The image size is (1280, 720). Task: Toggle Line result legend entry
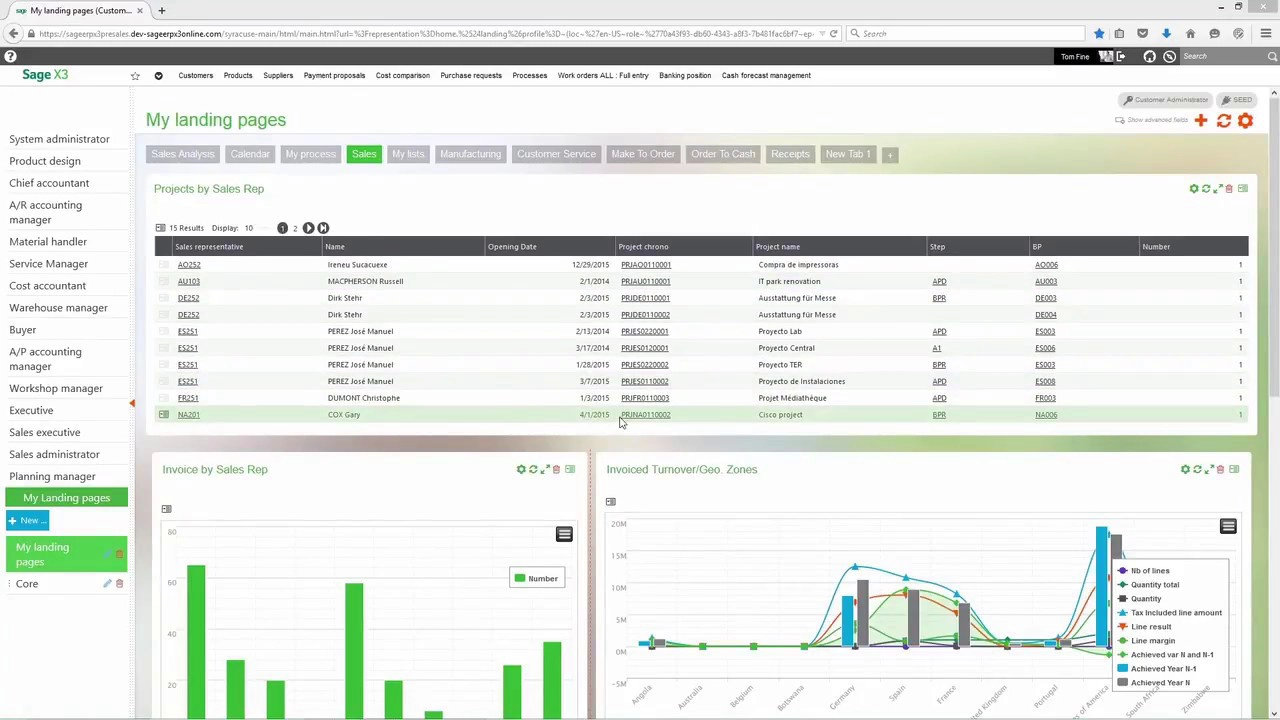pyautogui.click(x=1144, y=626)
